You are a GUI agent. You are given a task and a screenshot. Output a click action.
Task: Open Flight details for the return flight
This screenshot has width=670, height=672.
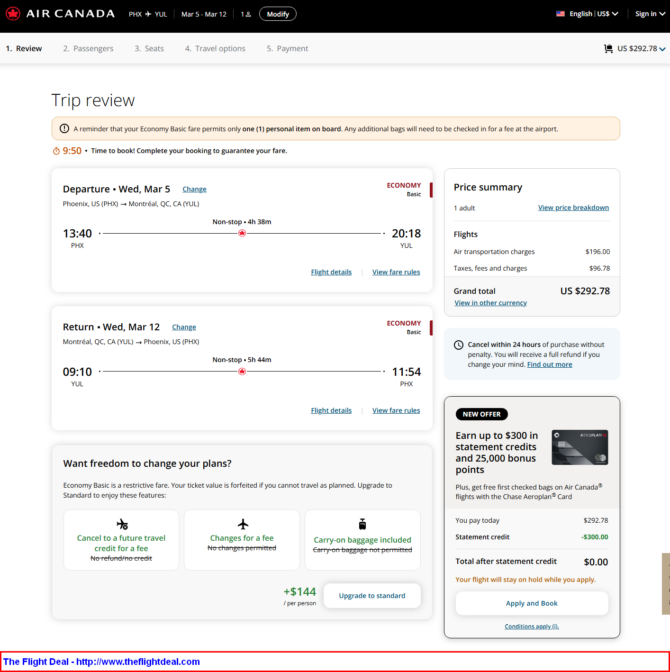331,411
